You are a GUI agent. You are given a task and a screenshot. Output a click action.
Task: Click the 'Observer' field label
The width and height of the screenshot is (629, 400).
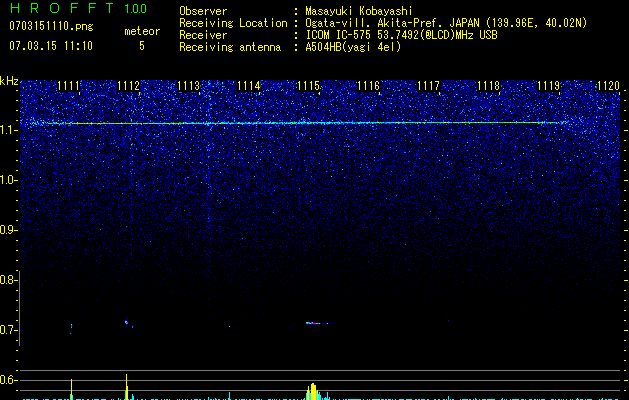pyautogui.click(x=203, y=11)
